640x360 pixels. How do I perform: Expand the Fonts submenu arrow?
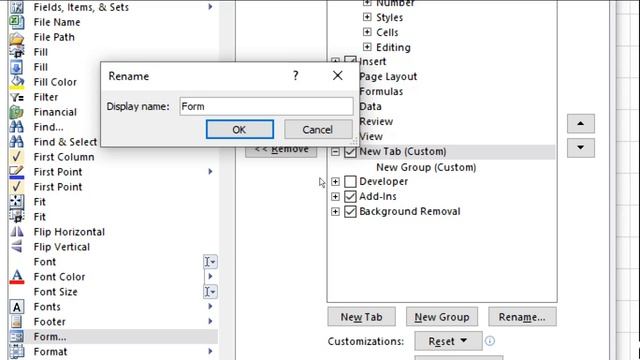click(x=210, y=306)
